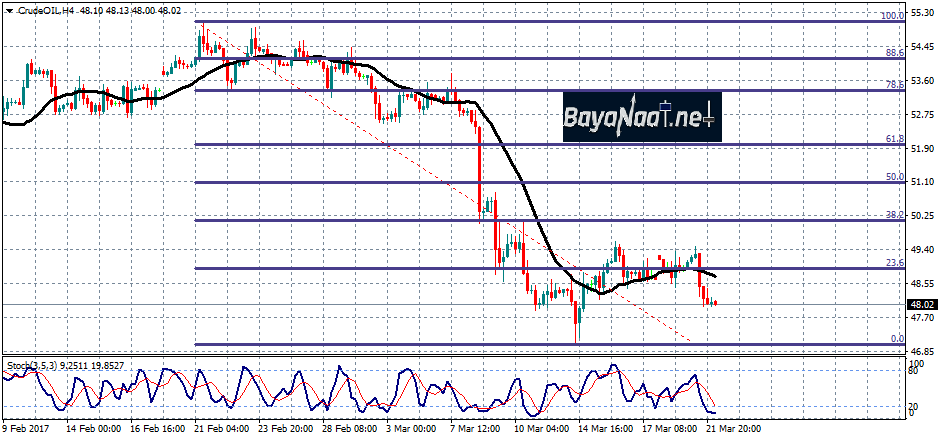The image size is (945, 440).
Task: Click the 46.85 price on the axis
Action: tap(923, 352)
